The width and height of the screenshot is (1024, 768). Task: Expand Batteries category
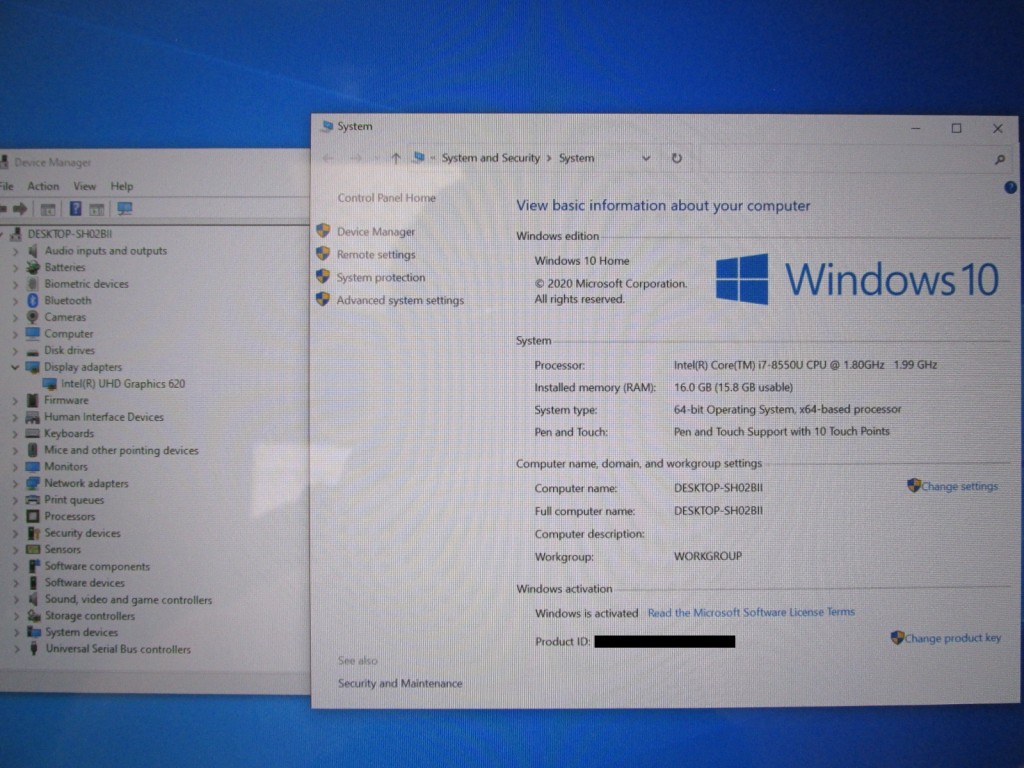[15, 268]
